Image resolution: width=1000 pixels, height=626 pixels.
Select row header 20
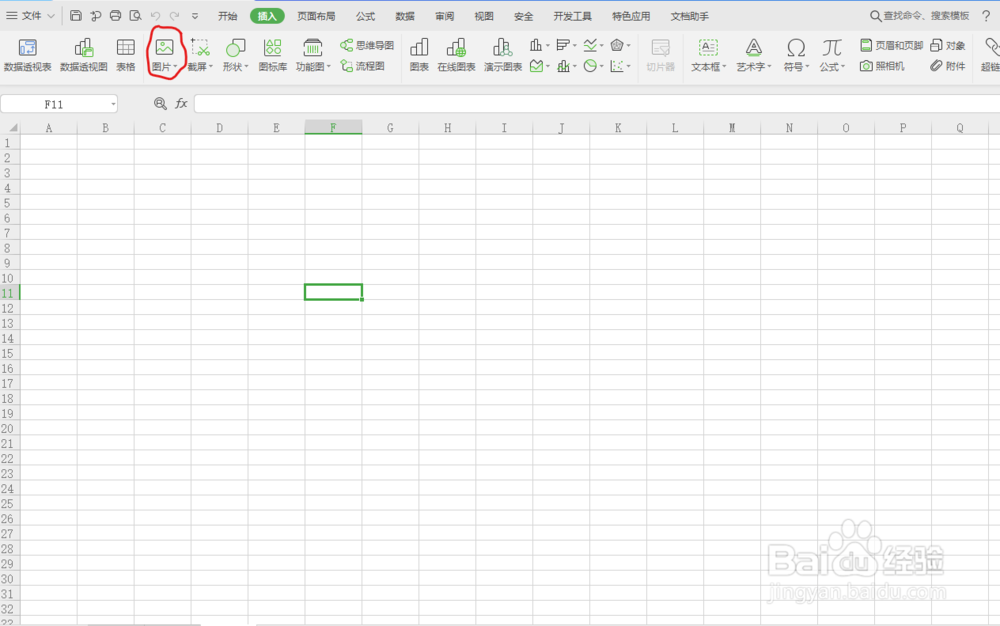tap(8, 428)
